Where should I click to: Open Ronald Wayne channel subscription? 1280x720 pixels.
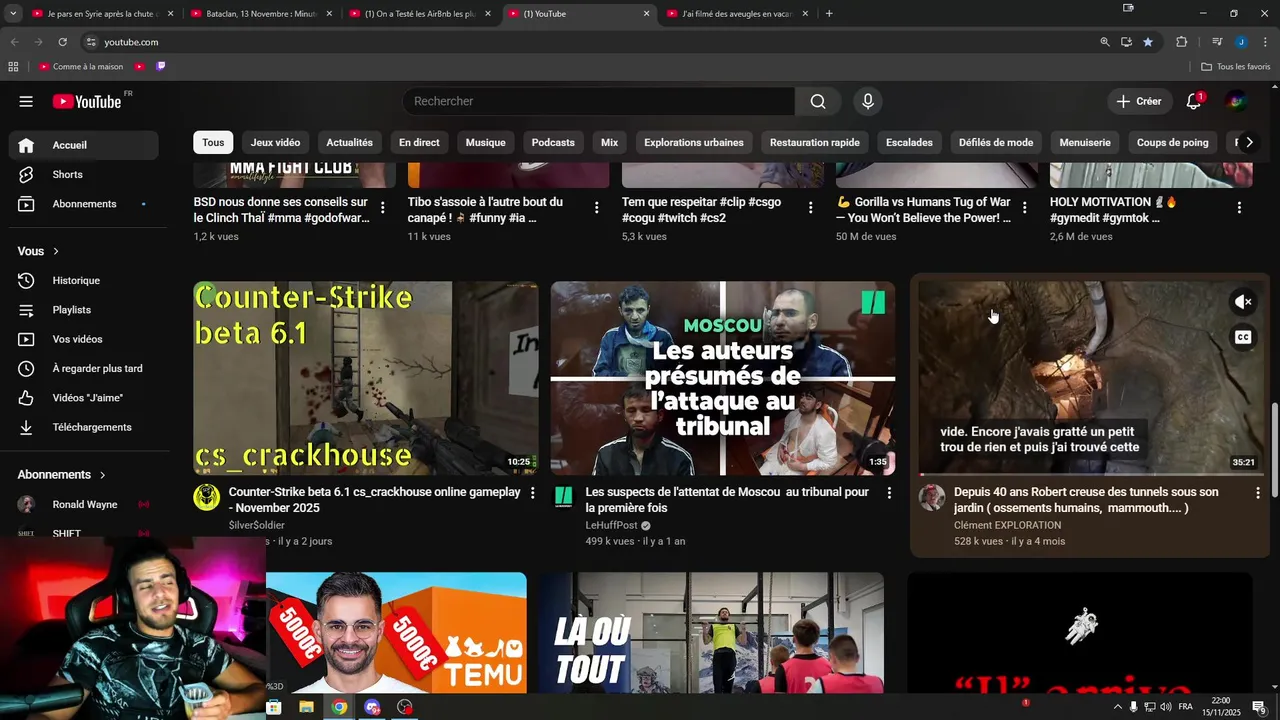[83, 505]
